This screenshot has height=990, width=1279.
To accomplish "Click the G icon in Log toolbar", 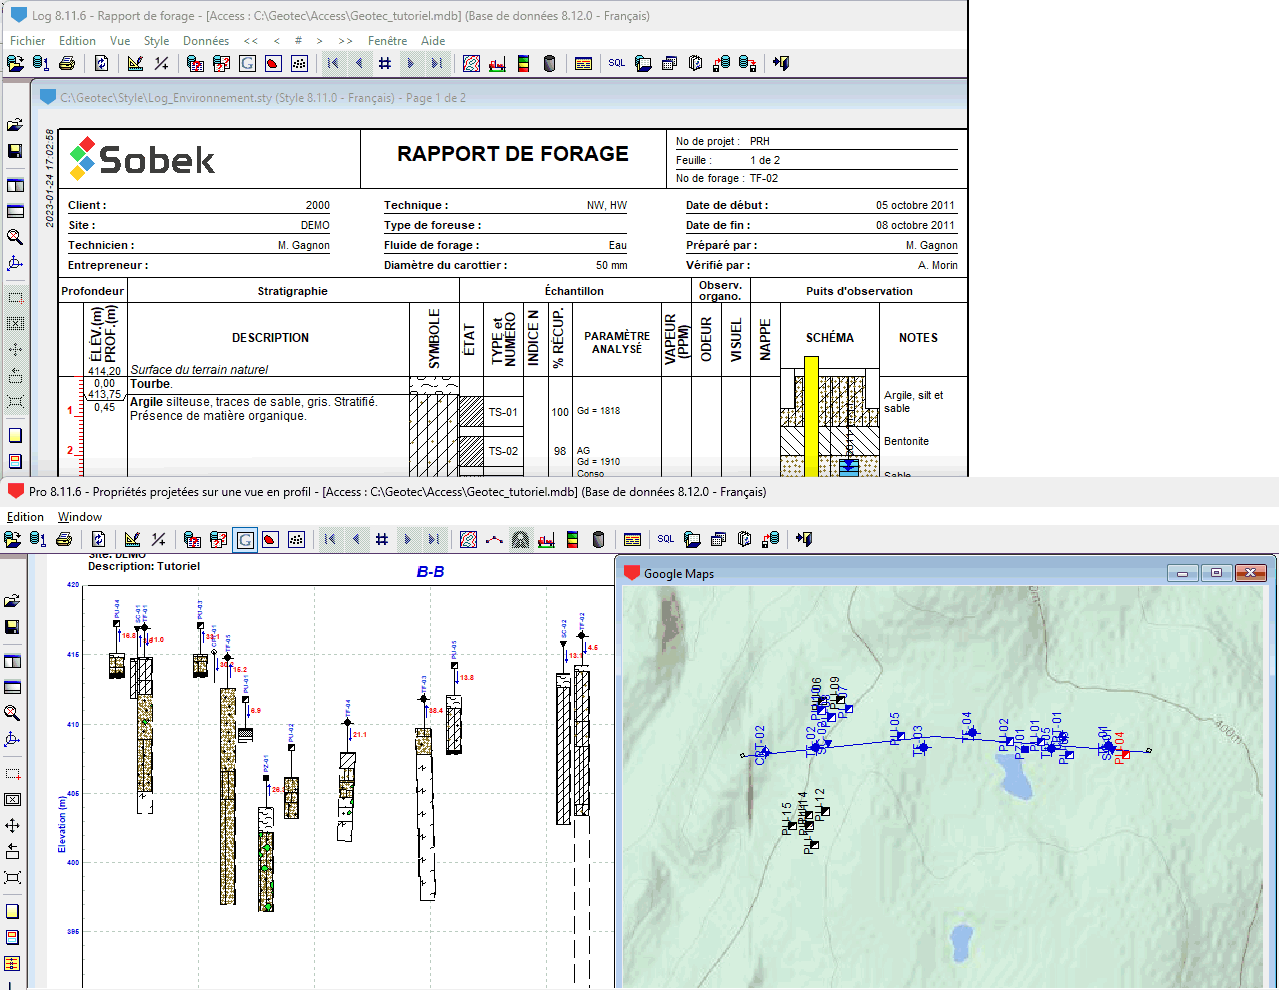I will 247,63.
